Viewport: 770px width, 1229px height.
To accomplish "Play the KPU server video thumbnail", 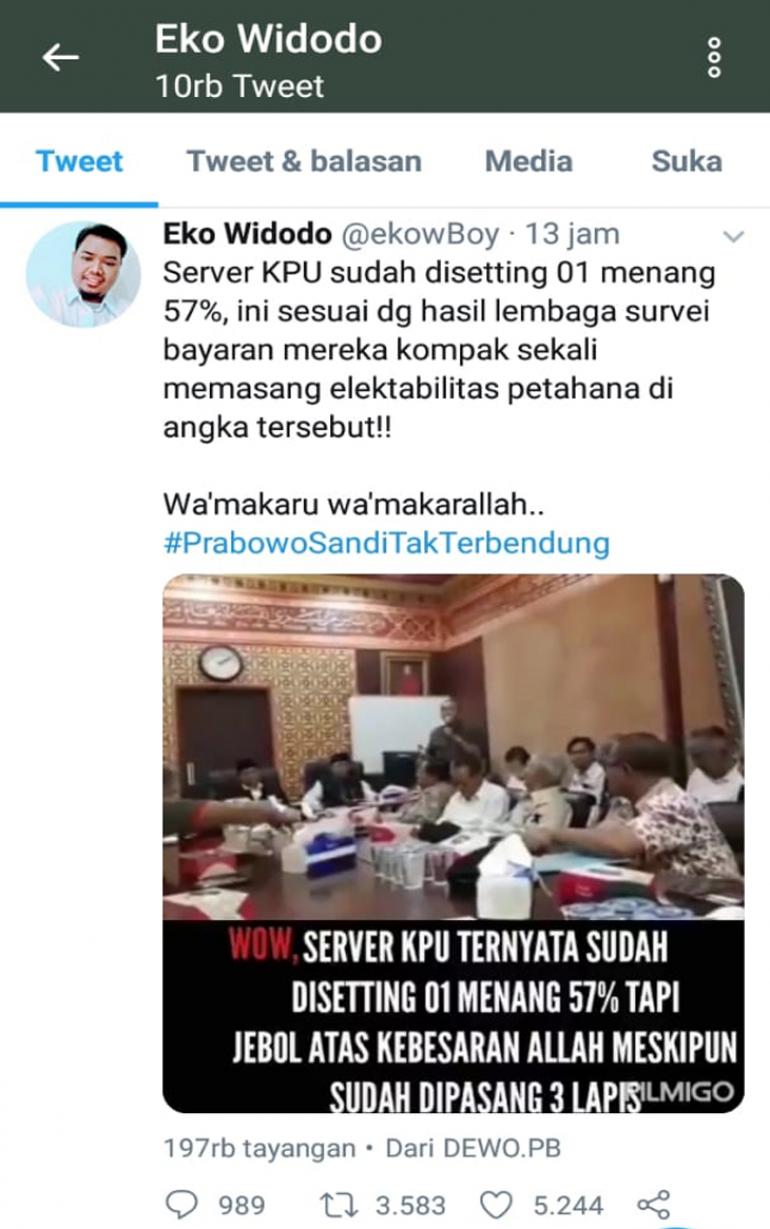I will click(x=453, y=843).
